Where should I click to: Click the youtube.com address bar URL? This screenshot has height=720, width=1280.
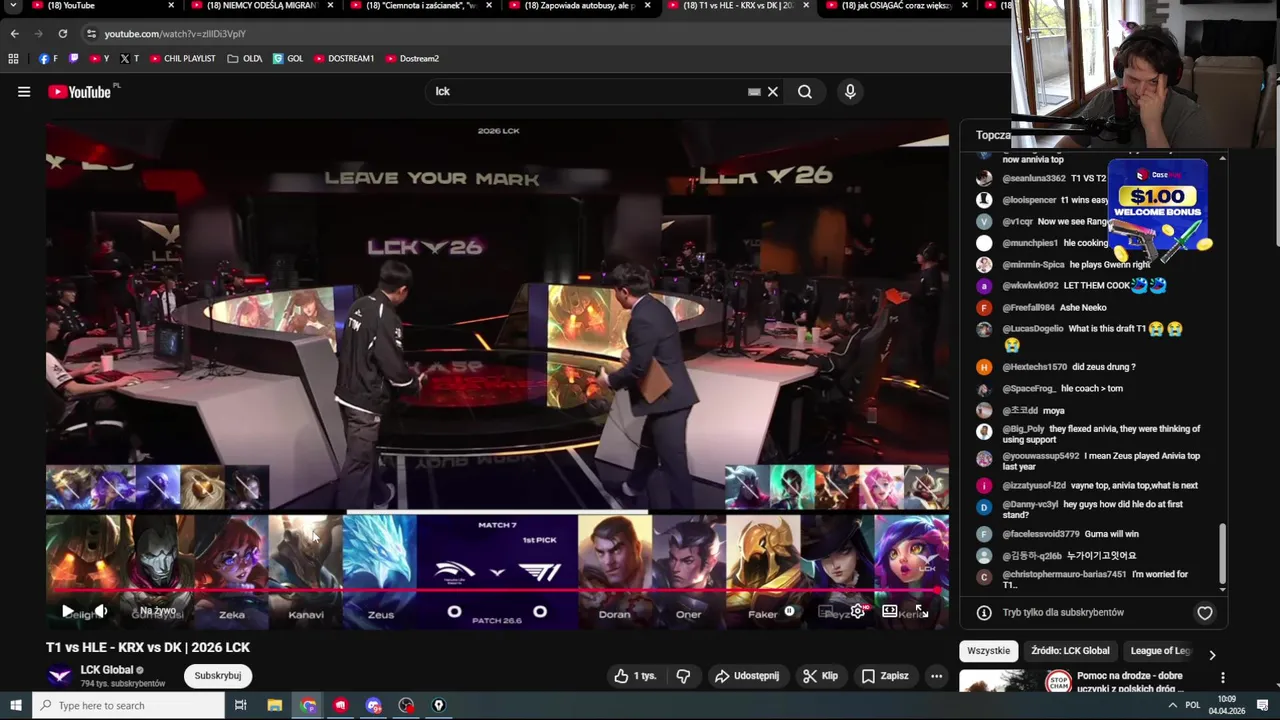tap(175, 34)
